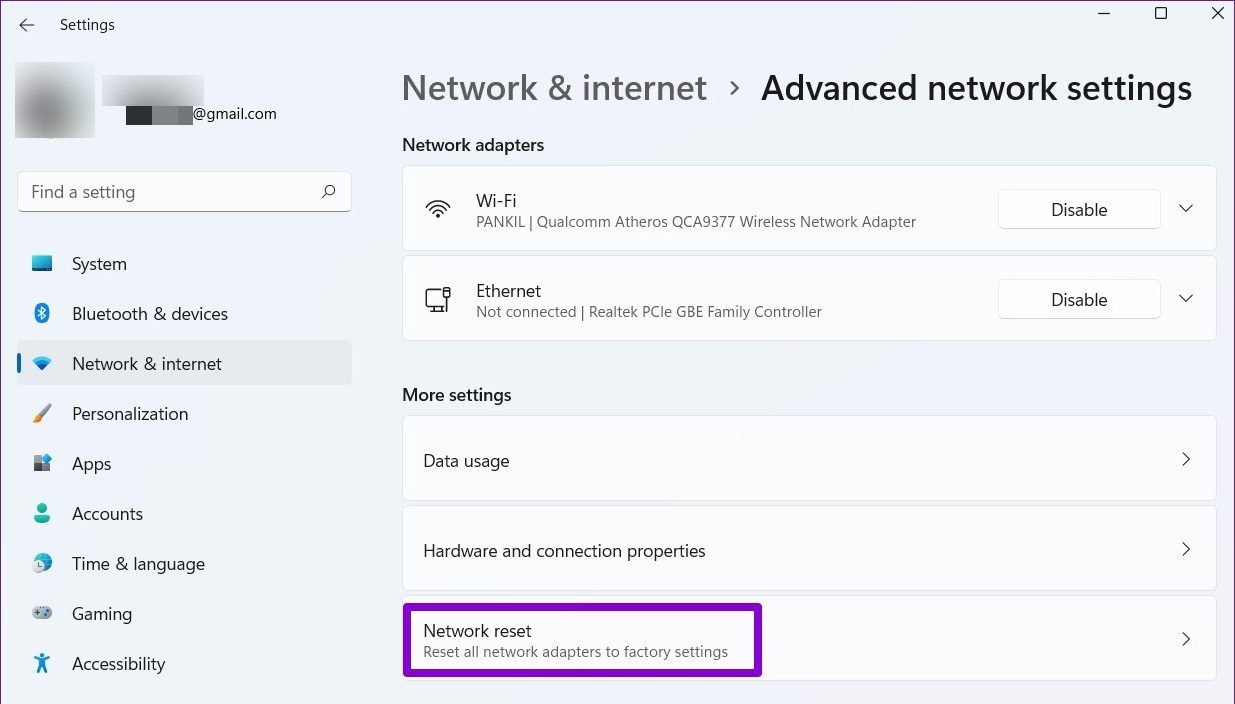Click the Data usage chevron arrow
Screen dimensions: 1235x704
point(1186,459)
